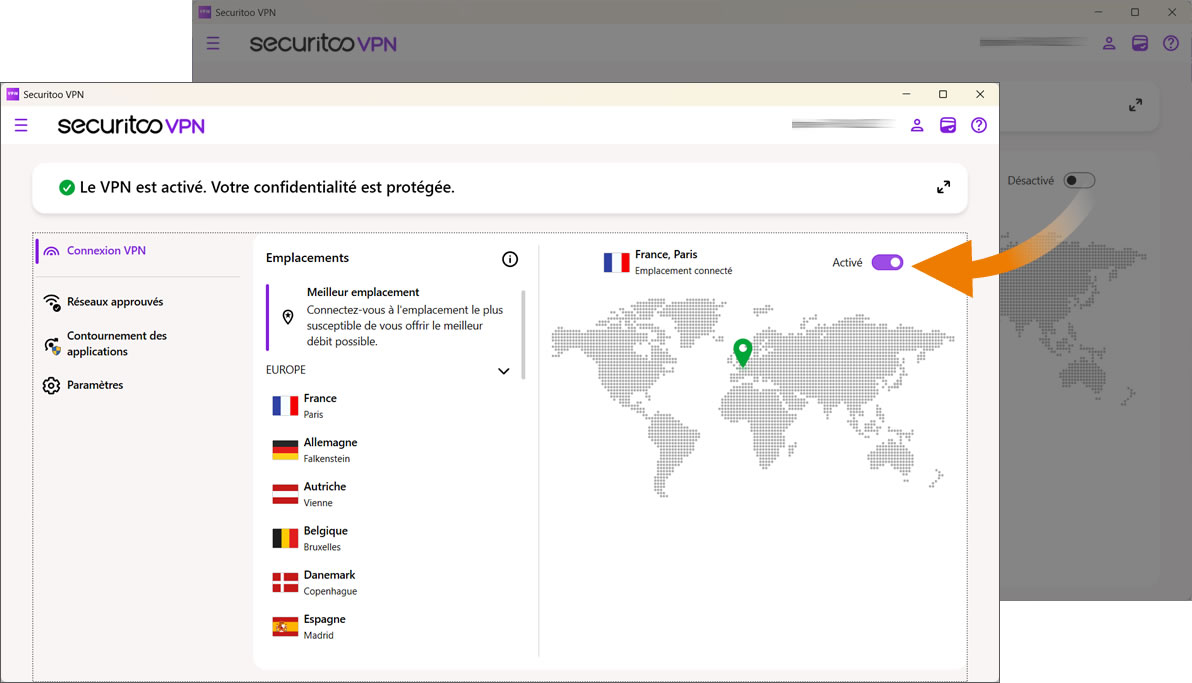
Task: Open the account profile icon in front window
Action: pyautogui.click(x=917, y=125)
